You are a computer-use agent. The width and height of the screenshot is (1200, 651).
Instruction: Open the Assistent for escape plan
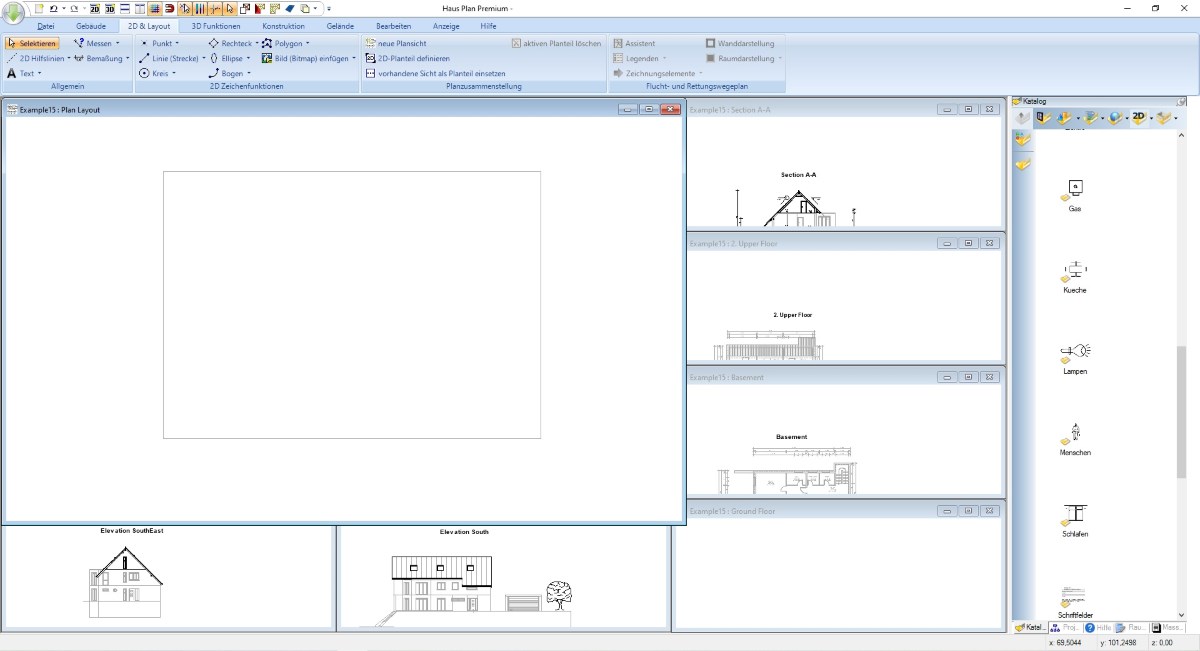[634, 44]
